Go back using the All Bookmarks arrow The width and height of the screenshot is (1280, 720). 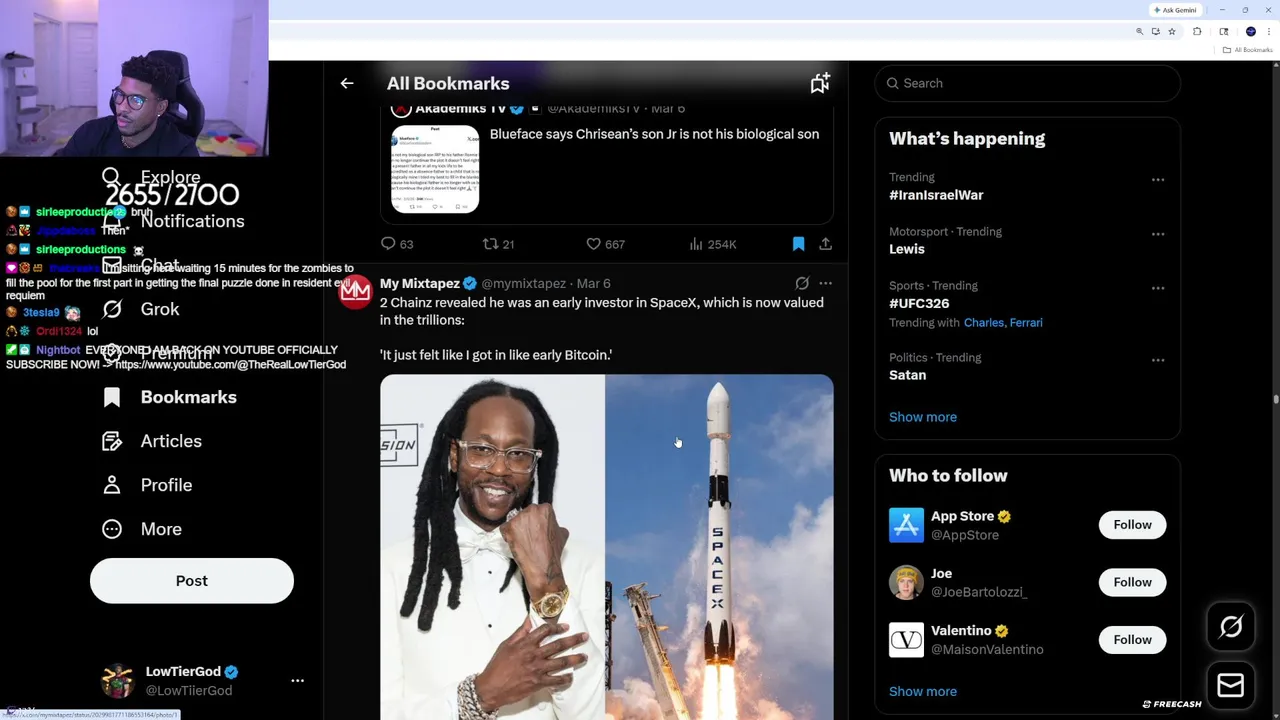[x=347, y=84]
